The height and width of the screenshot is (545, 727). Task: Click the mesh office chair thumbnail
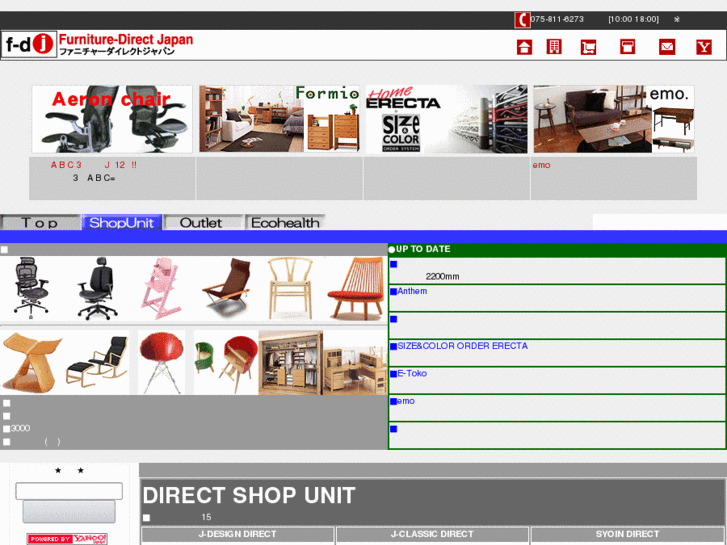click(31, 288)
